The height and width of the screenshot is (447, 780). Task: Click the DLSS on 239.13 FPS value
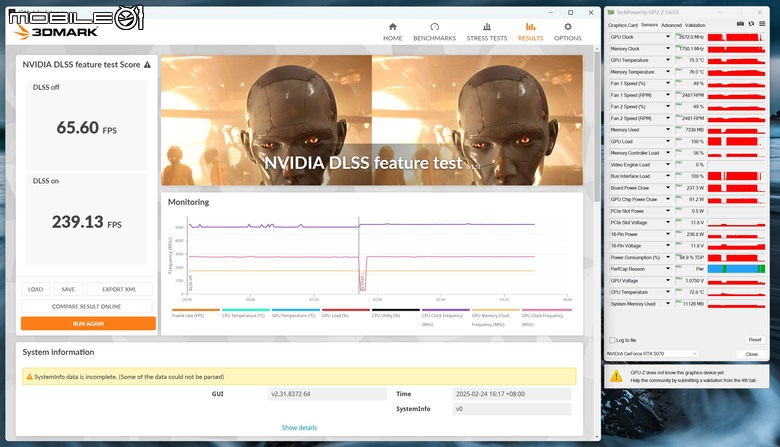coord(87,222)
